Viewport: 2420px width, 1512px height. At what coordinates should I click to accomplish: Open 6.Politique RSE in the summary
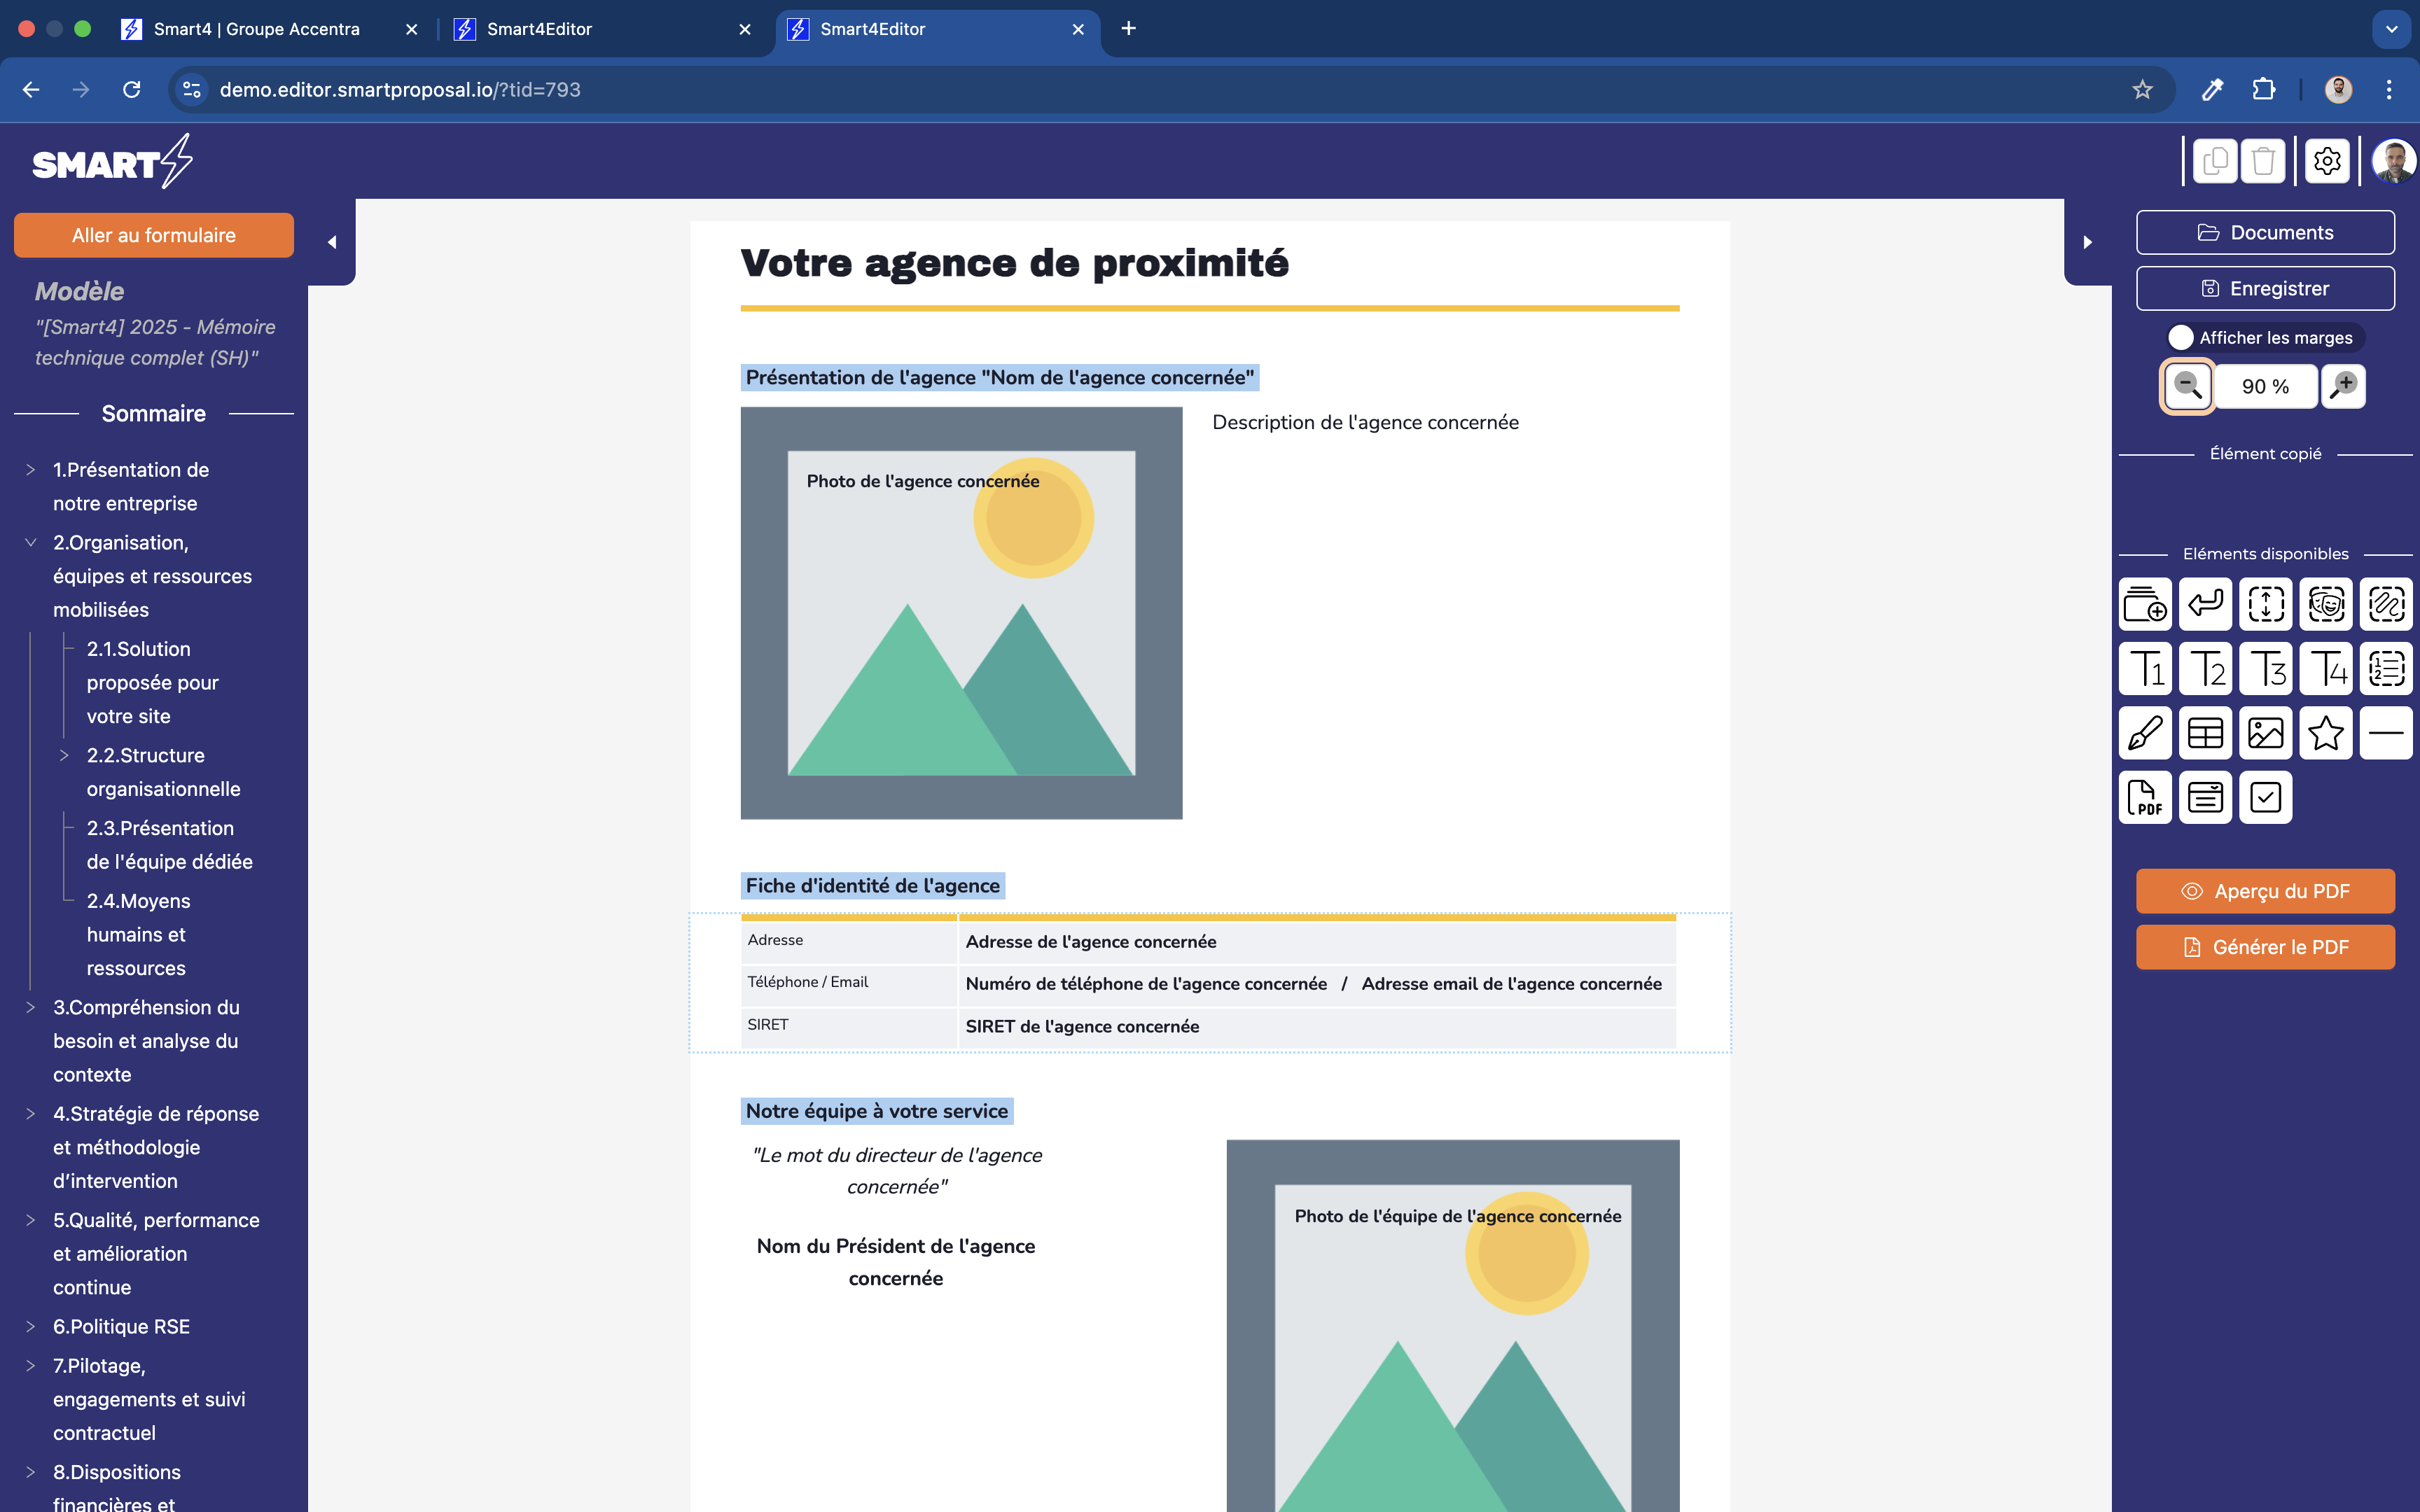click(121, 1326)
